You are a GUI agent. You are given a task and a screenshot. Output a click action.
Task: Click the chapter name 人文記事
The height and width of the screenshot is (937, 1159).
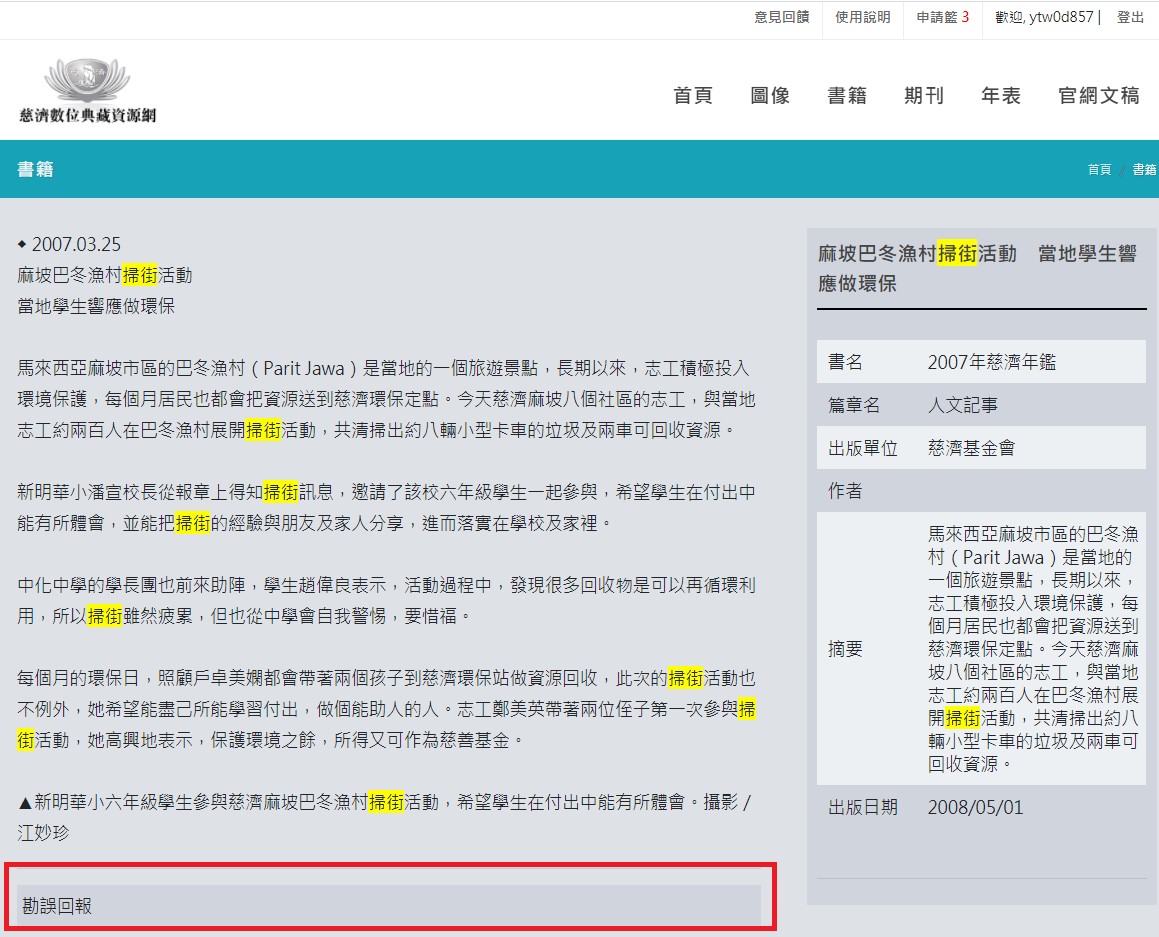coord(962,405)
